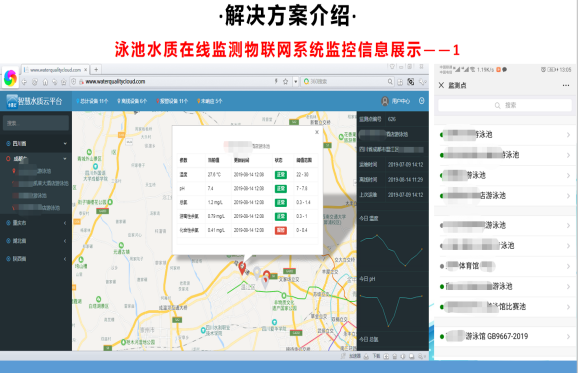Bookmark page with the star icon

click(x=285, y=82)
